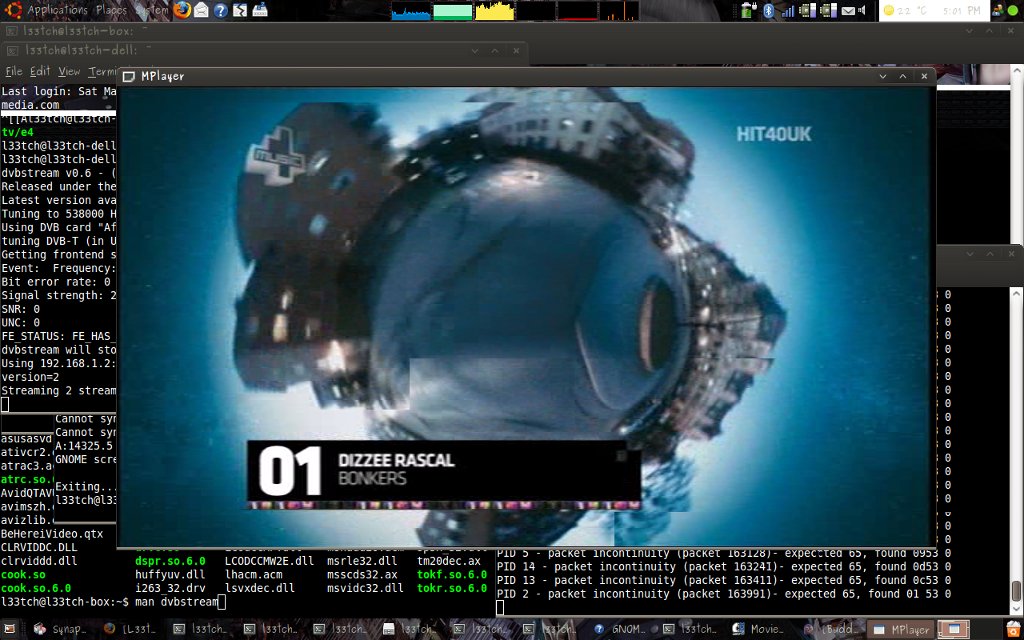Viewport: 1024px width, 640px height.
Task: Open the mail notification tray envelope
Action: [848, 10]
